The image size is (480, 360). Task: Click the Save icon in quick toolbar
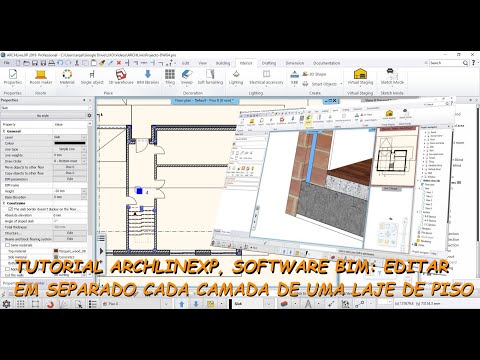tap(35, 63)
